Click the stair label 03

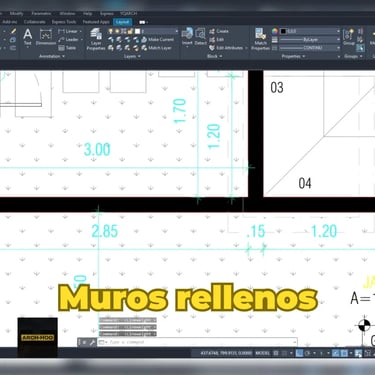(277, 88)
